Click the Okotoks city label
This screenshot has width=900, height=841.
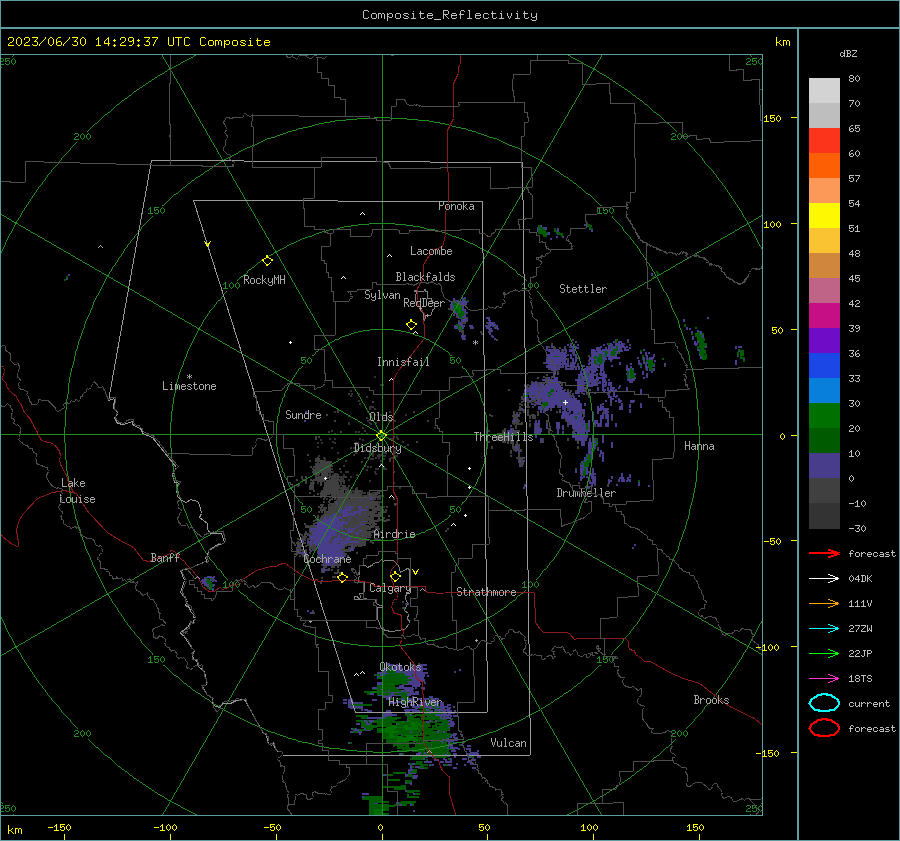(x=400, y=667)
